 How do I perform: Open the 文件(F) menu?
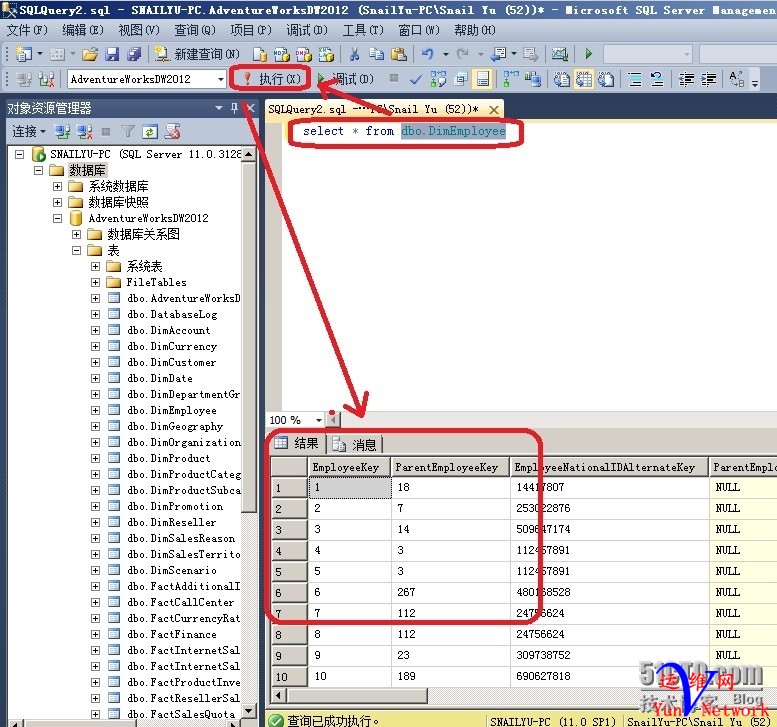tap(27, 30)
